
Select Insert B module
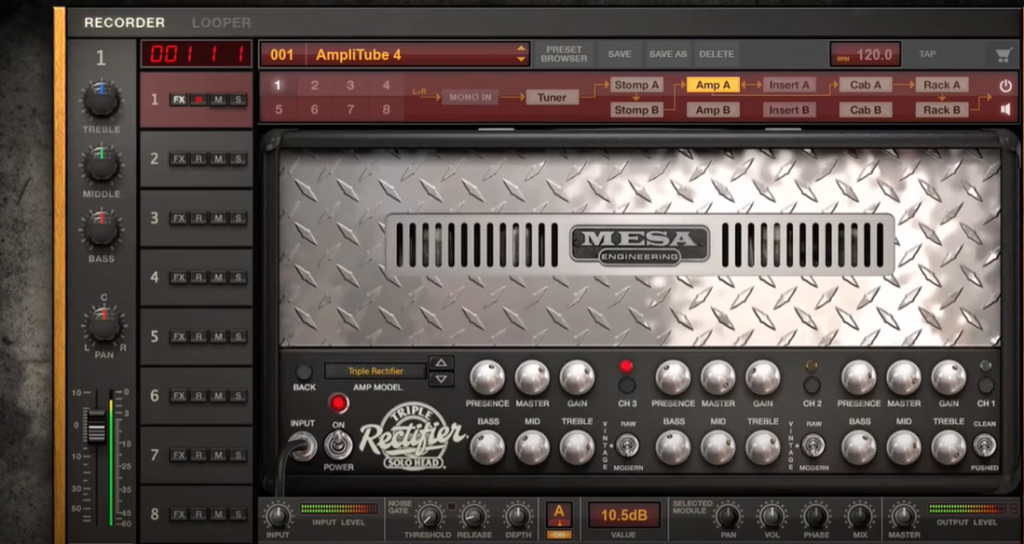pos(789,110)
